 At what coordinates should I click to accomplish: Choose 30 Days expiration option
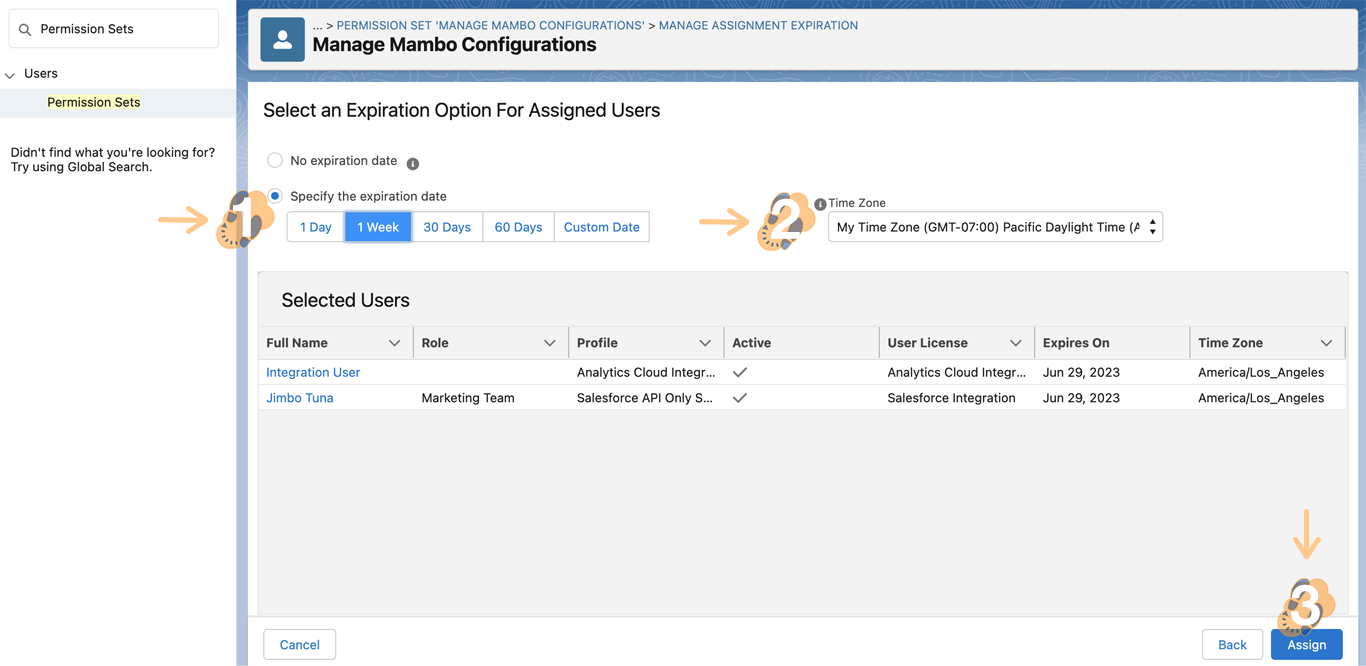point(447,227)
